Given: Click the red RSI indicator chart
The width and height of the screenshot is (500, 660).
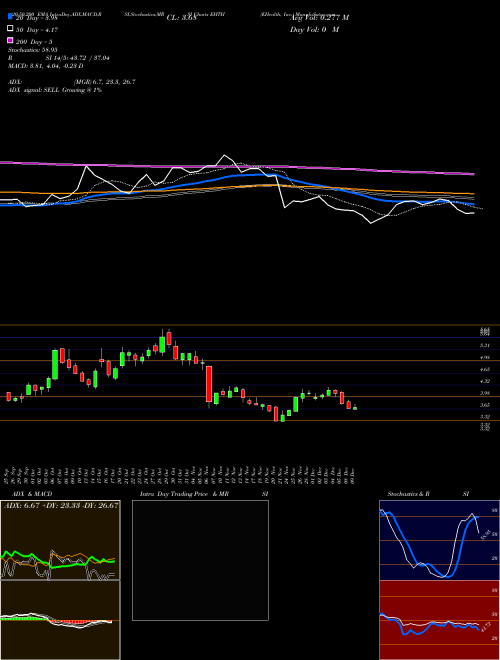Looking at the screenshot, I should click(439, 620).
